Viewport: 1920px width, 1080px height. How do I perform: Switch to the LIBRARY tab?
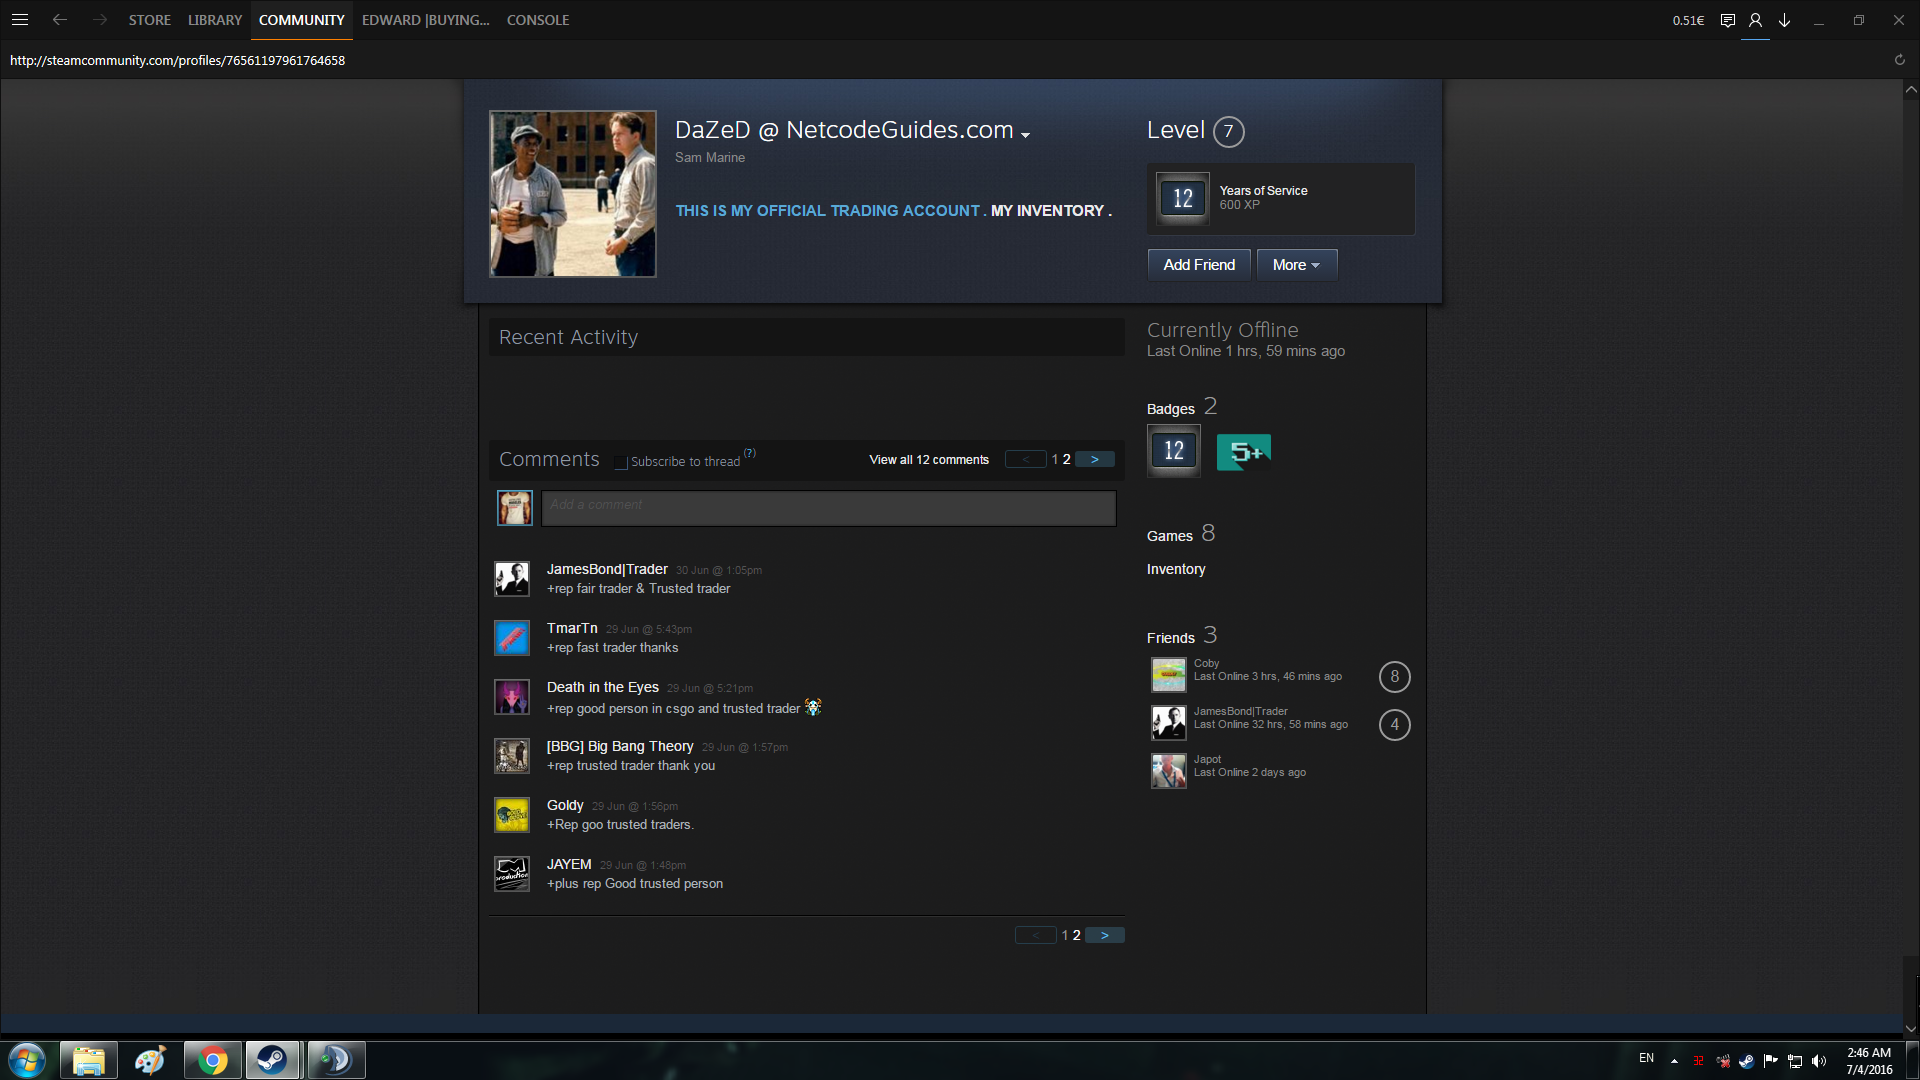[x=215, y=20]
